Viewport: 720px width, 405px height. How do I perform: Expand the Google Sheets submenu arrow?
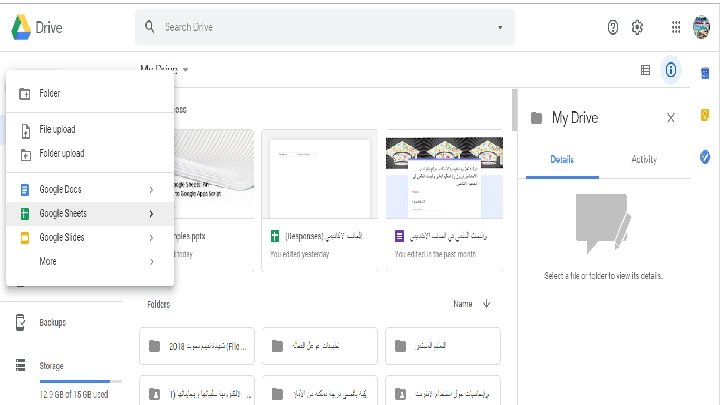coord(151,214)
